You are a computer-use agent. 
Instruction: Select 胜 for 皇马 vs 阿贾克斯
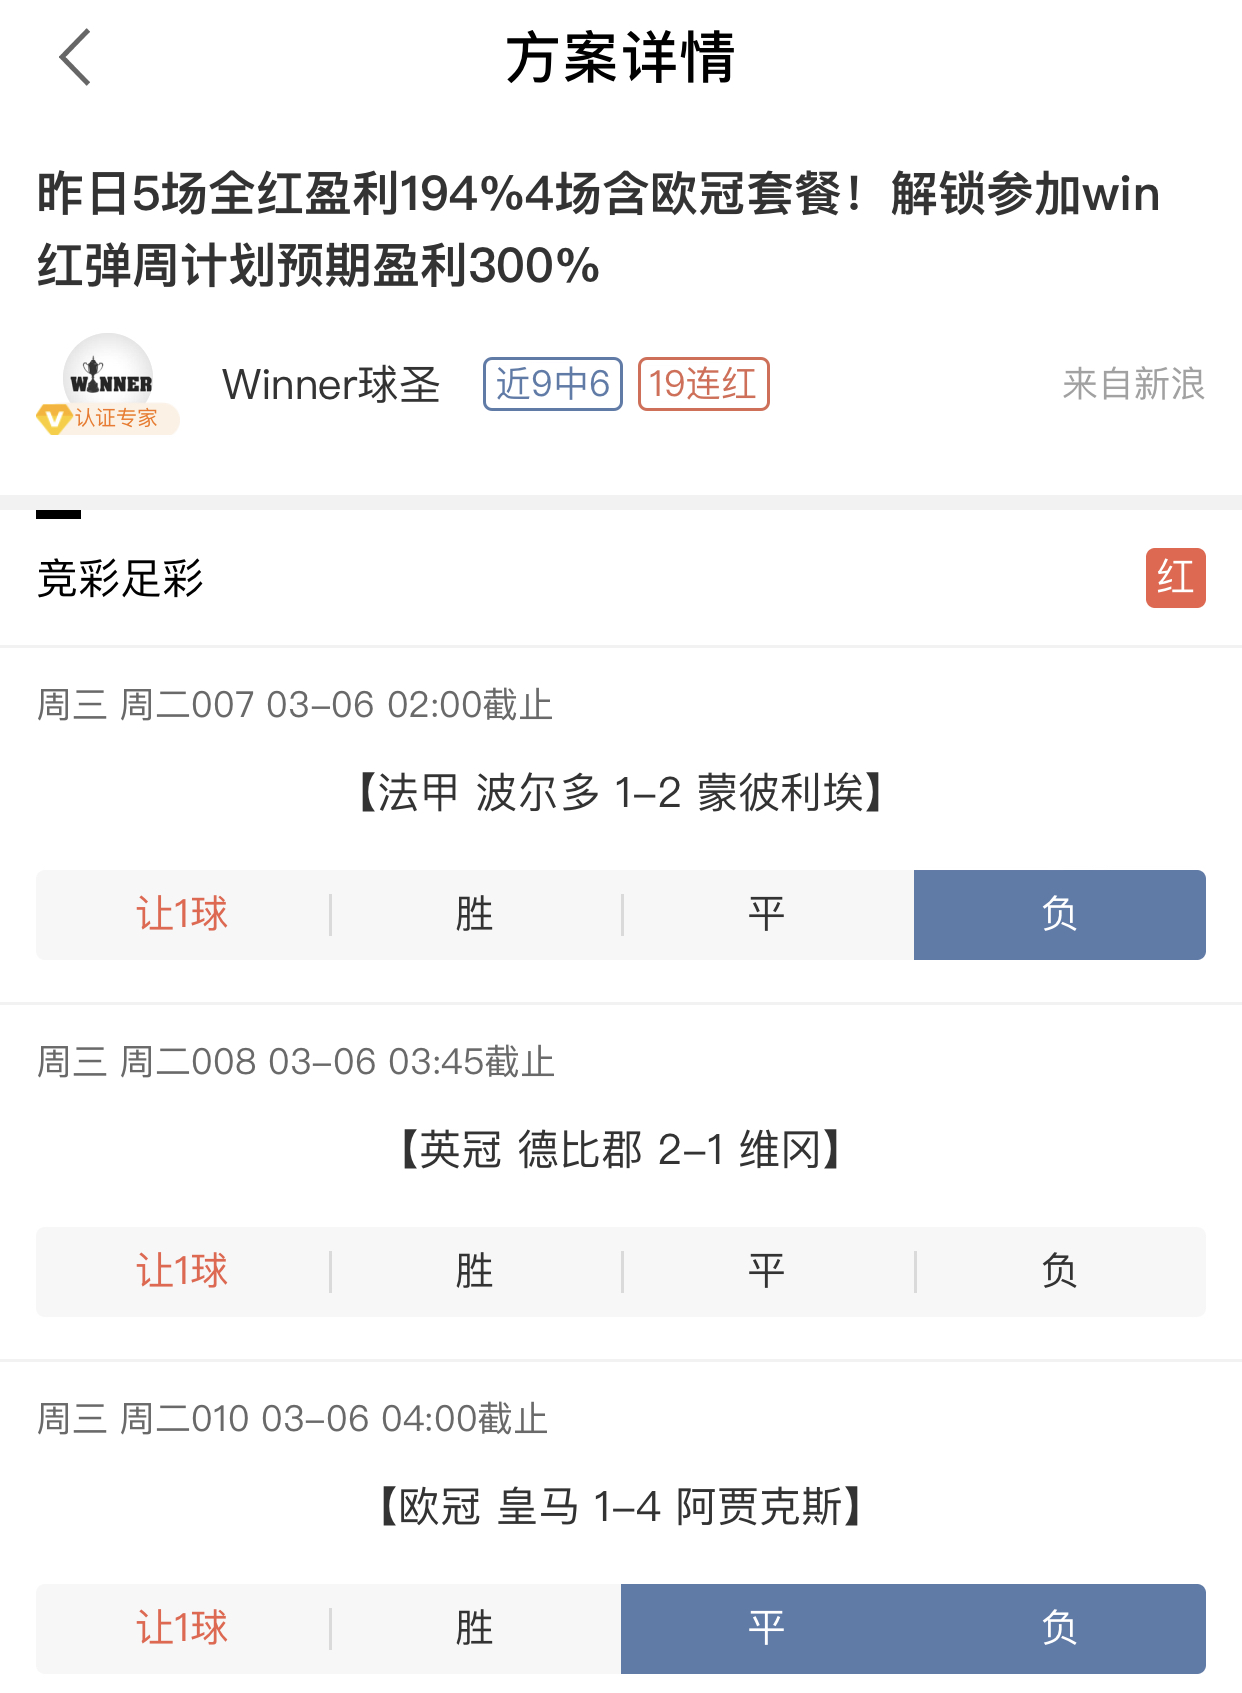click(x=475, y=1629)
